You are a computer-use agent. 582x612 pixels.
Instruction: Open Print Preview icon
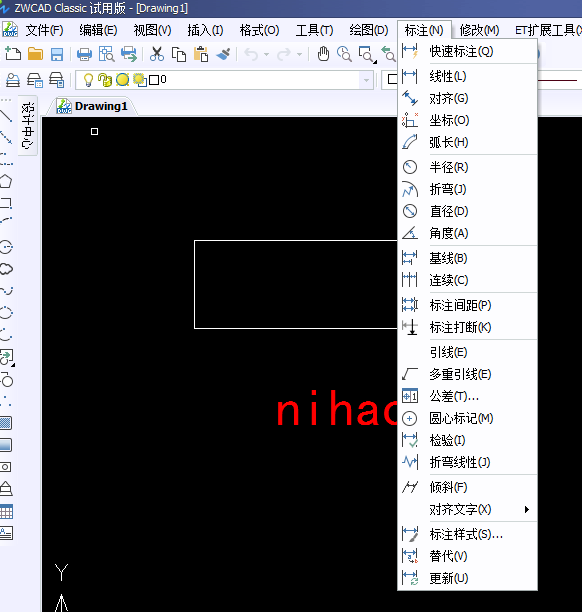click(x=106, y=54)
